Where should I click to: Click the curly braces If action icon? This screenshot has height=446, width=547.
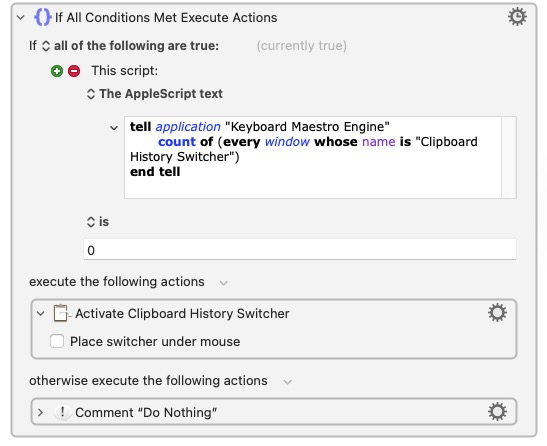tap(43, 17)
